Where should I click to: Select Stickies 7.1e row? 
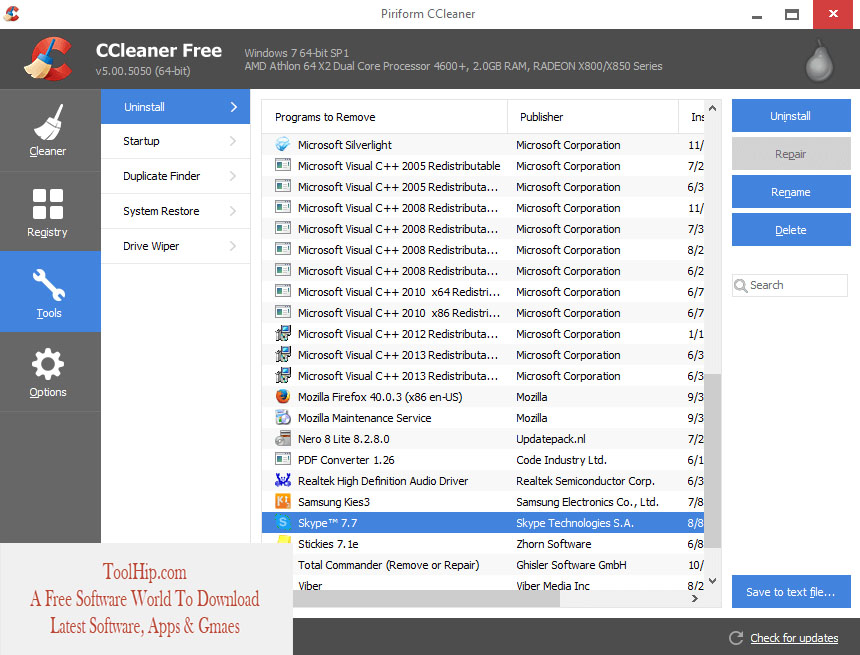point(483,544)
